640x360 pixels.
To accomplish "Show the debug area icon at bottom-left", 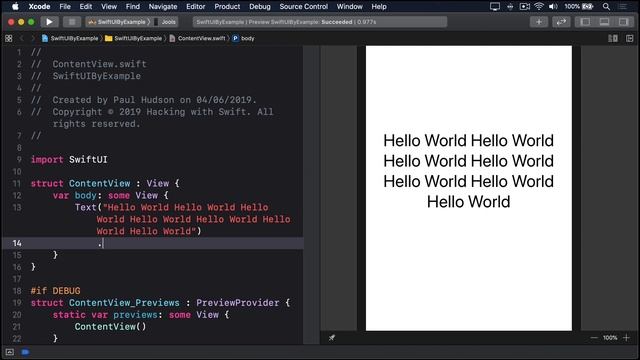I will [x=10, y=352].
